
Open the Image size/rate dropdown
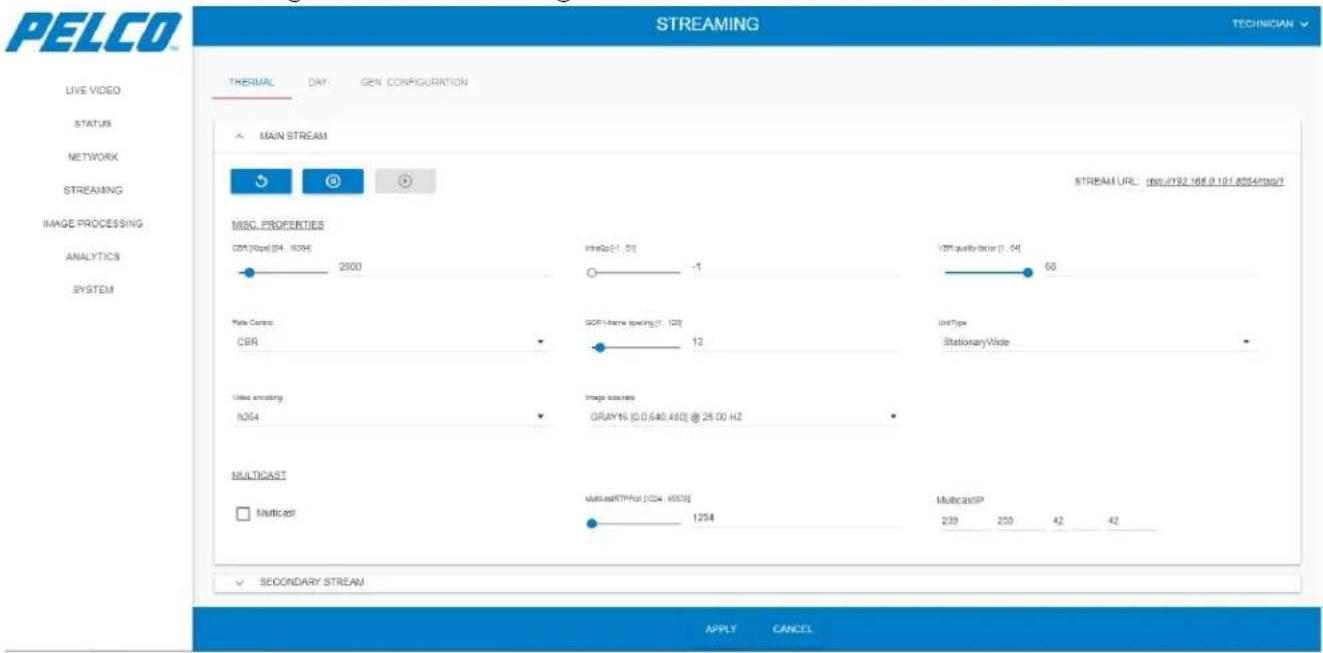coord(742,416)
